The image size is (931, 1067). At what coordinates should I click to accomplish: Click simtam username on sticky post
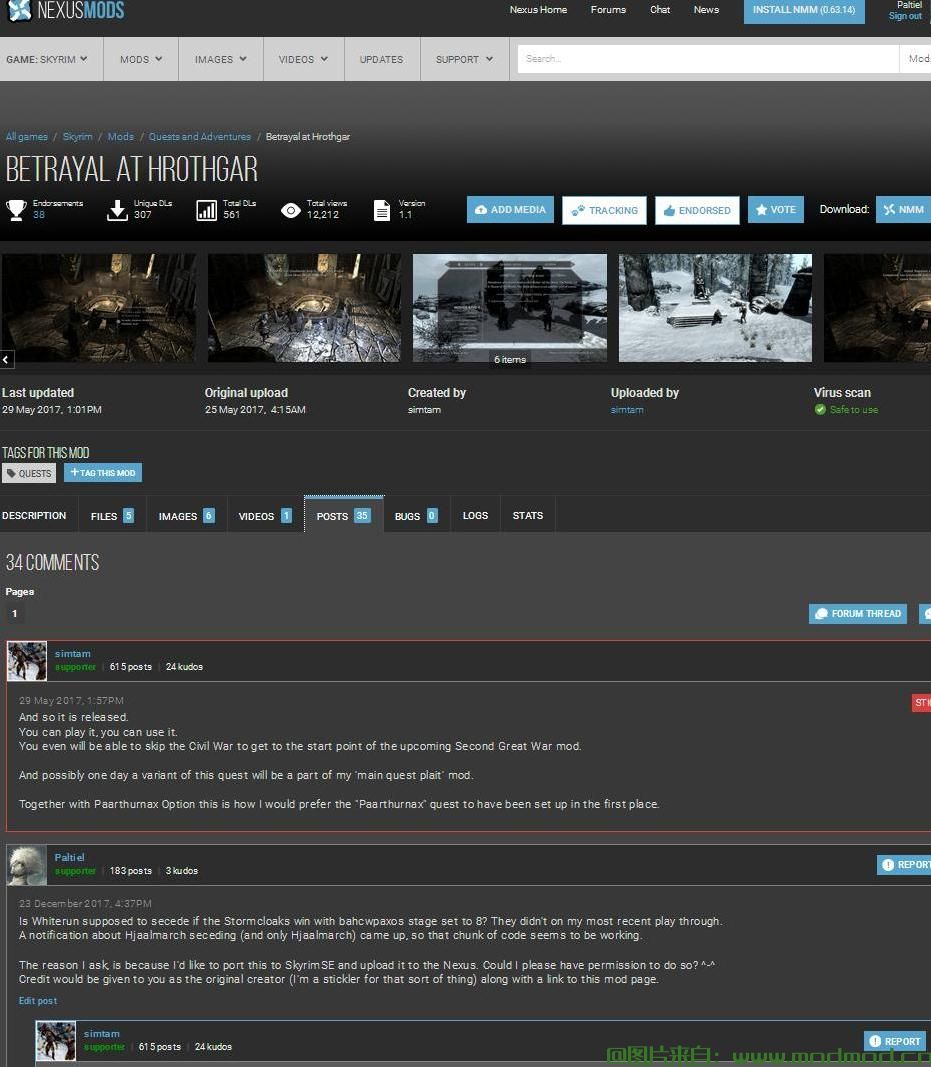click(x=73, y=653)
